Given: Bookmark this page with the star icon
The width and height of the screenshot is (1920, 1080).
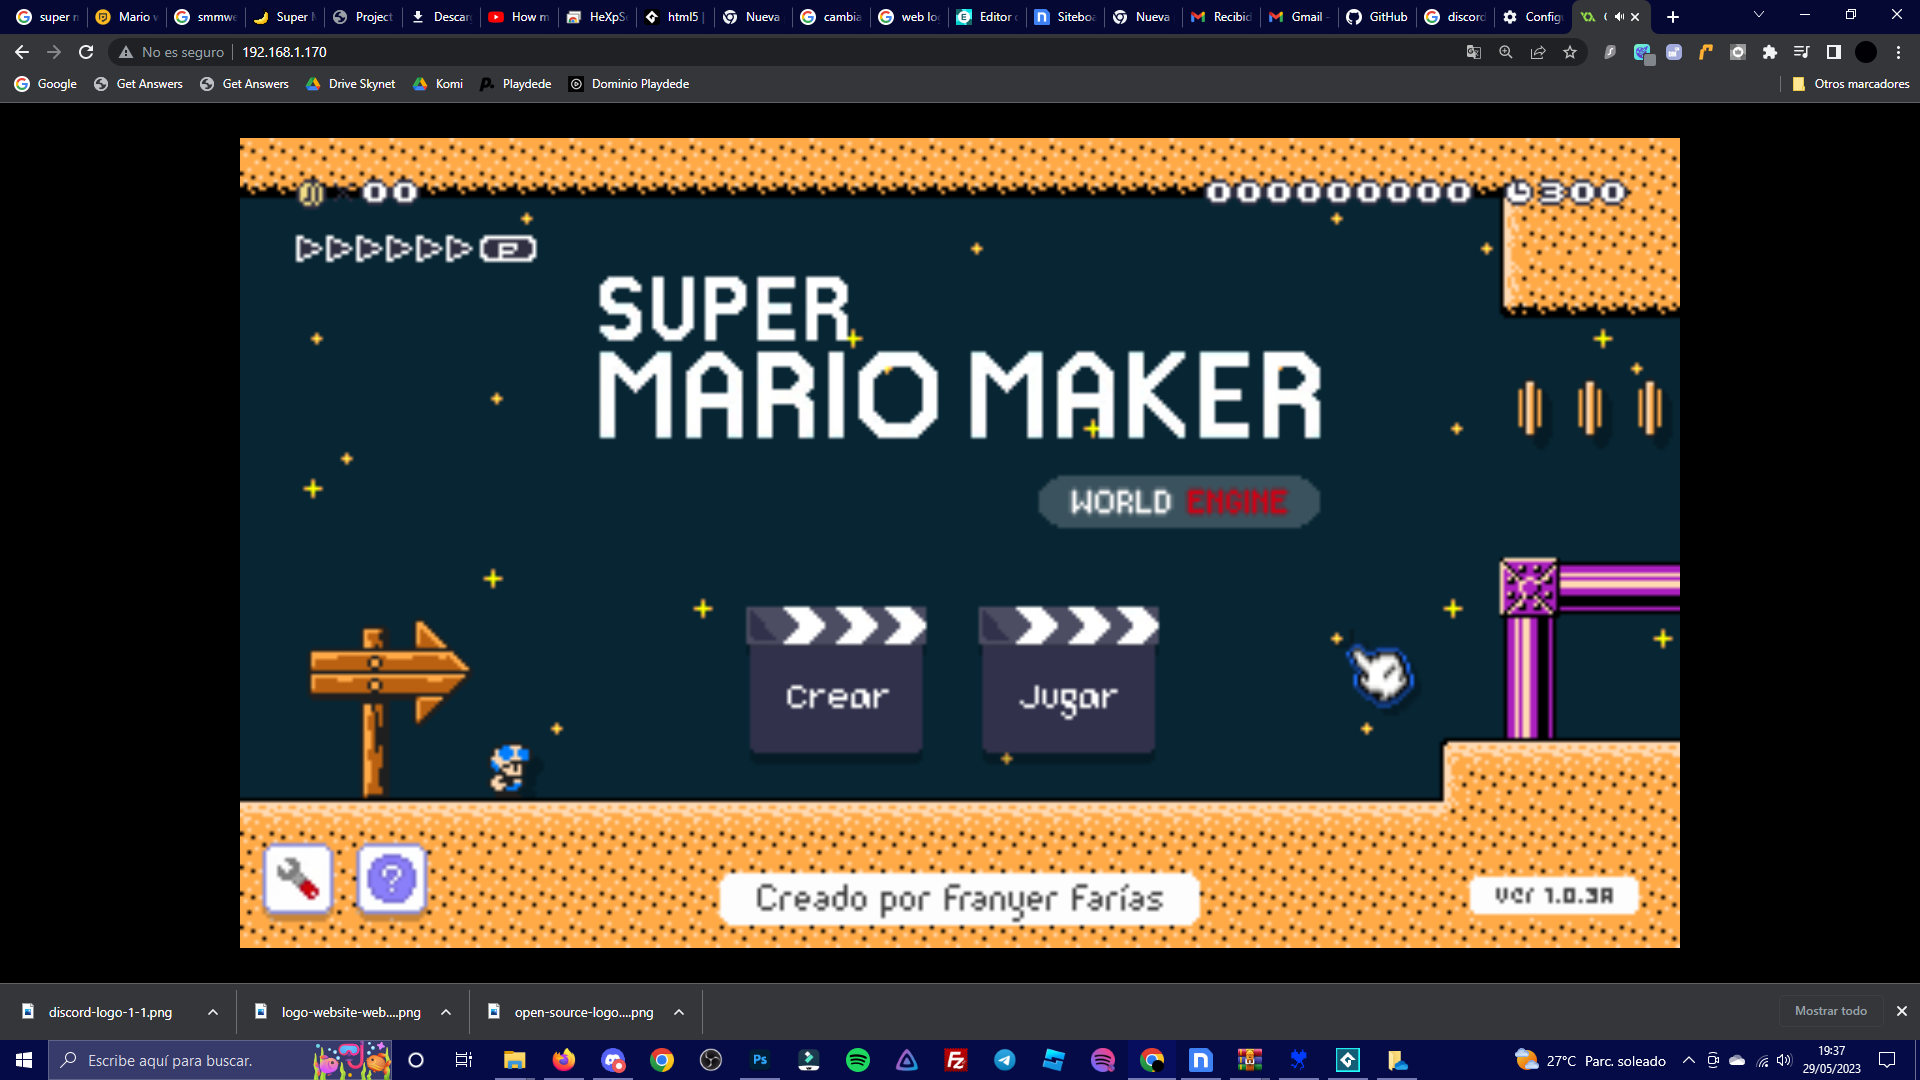Looking at the screenshot, I should pyautogui.click(x=1570, y=52).
